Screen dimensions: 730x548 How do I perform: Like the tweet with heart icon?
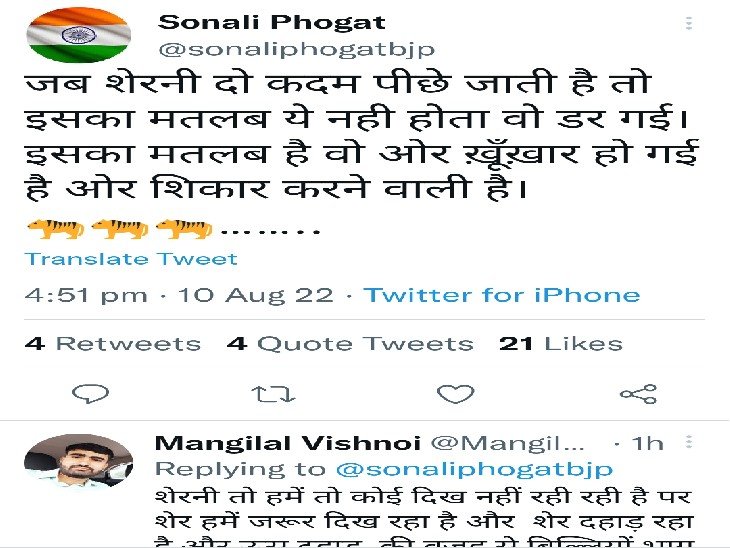[x=455, y=394]
